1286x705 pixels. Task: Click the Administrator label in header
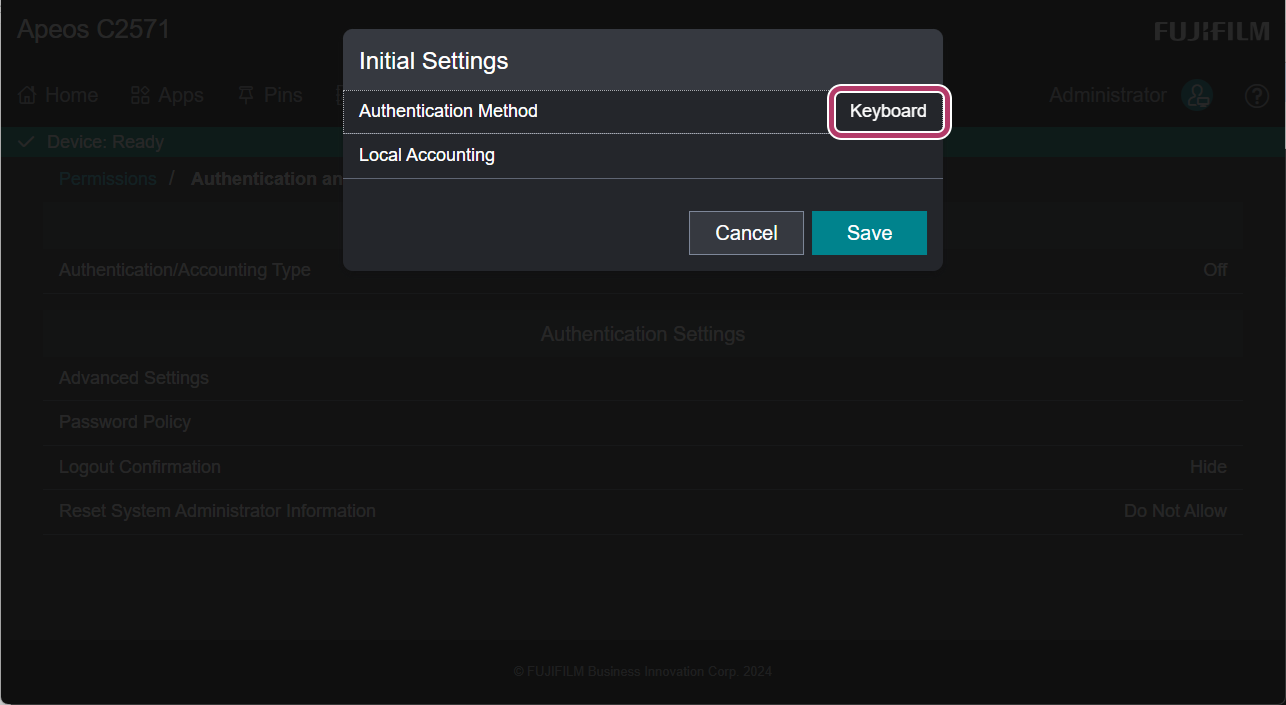pos(1108,95)
